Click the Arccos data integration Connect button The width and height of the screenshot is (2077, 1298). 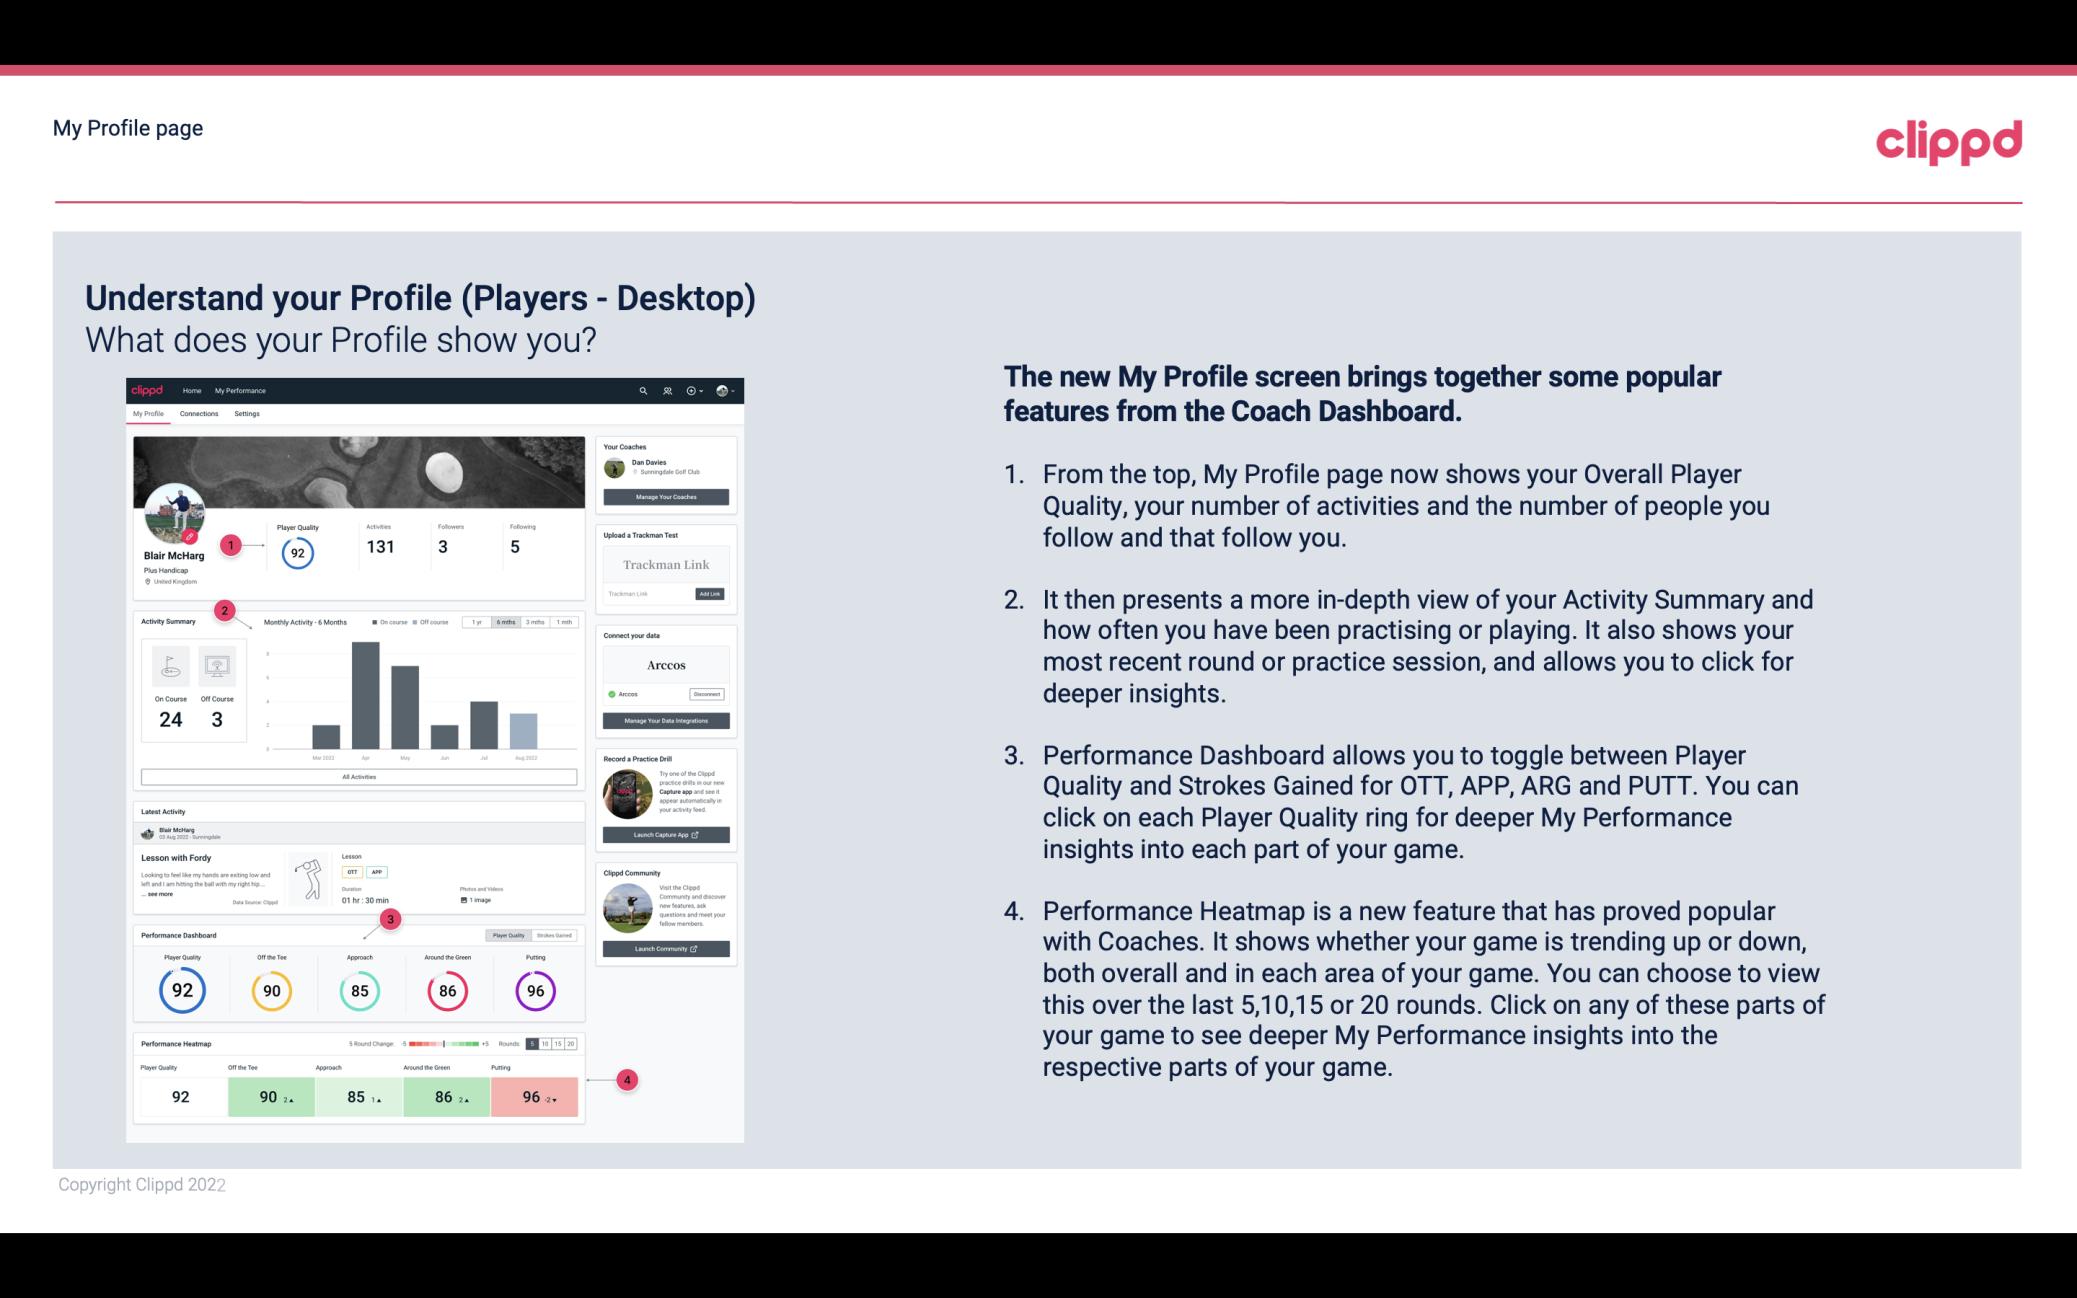[707, 694]
